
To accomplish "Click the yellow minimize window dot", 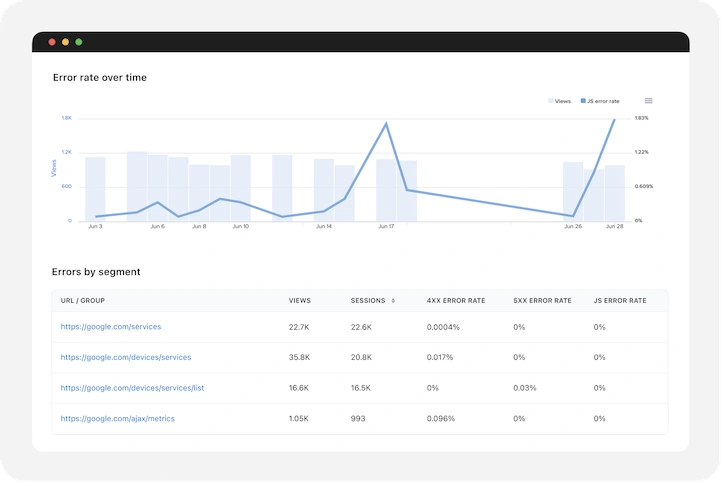I will 65,42.
